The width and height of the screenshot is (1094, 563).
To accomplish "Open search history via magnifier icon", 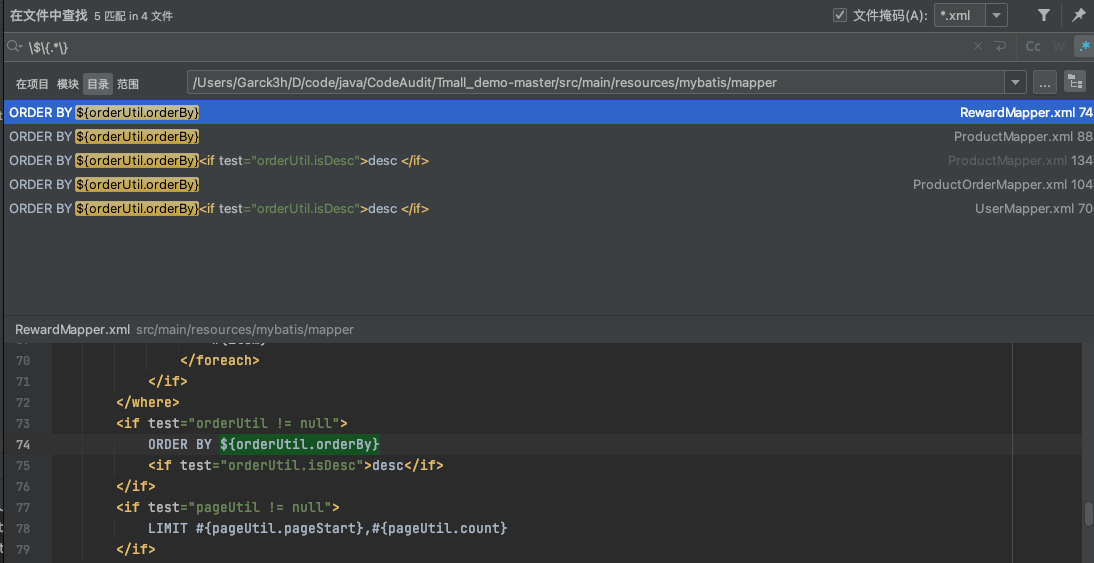I will 15,47.
